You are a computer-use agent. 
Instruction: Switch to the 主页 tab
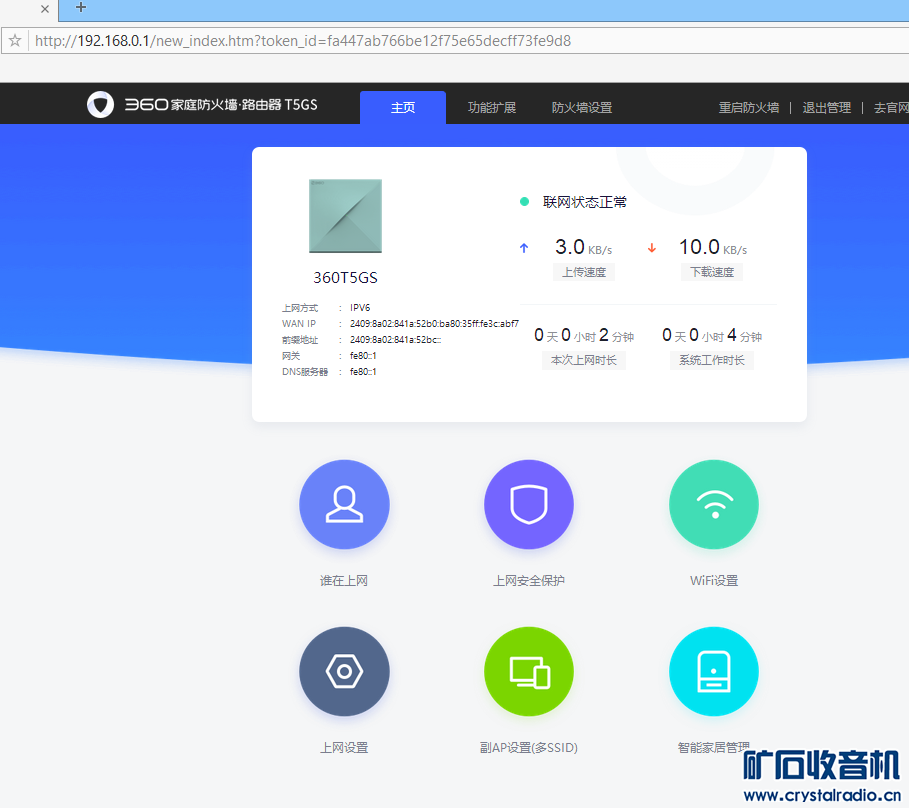403,107
